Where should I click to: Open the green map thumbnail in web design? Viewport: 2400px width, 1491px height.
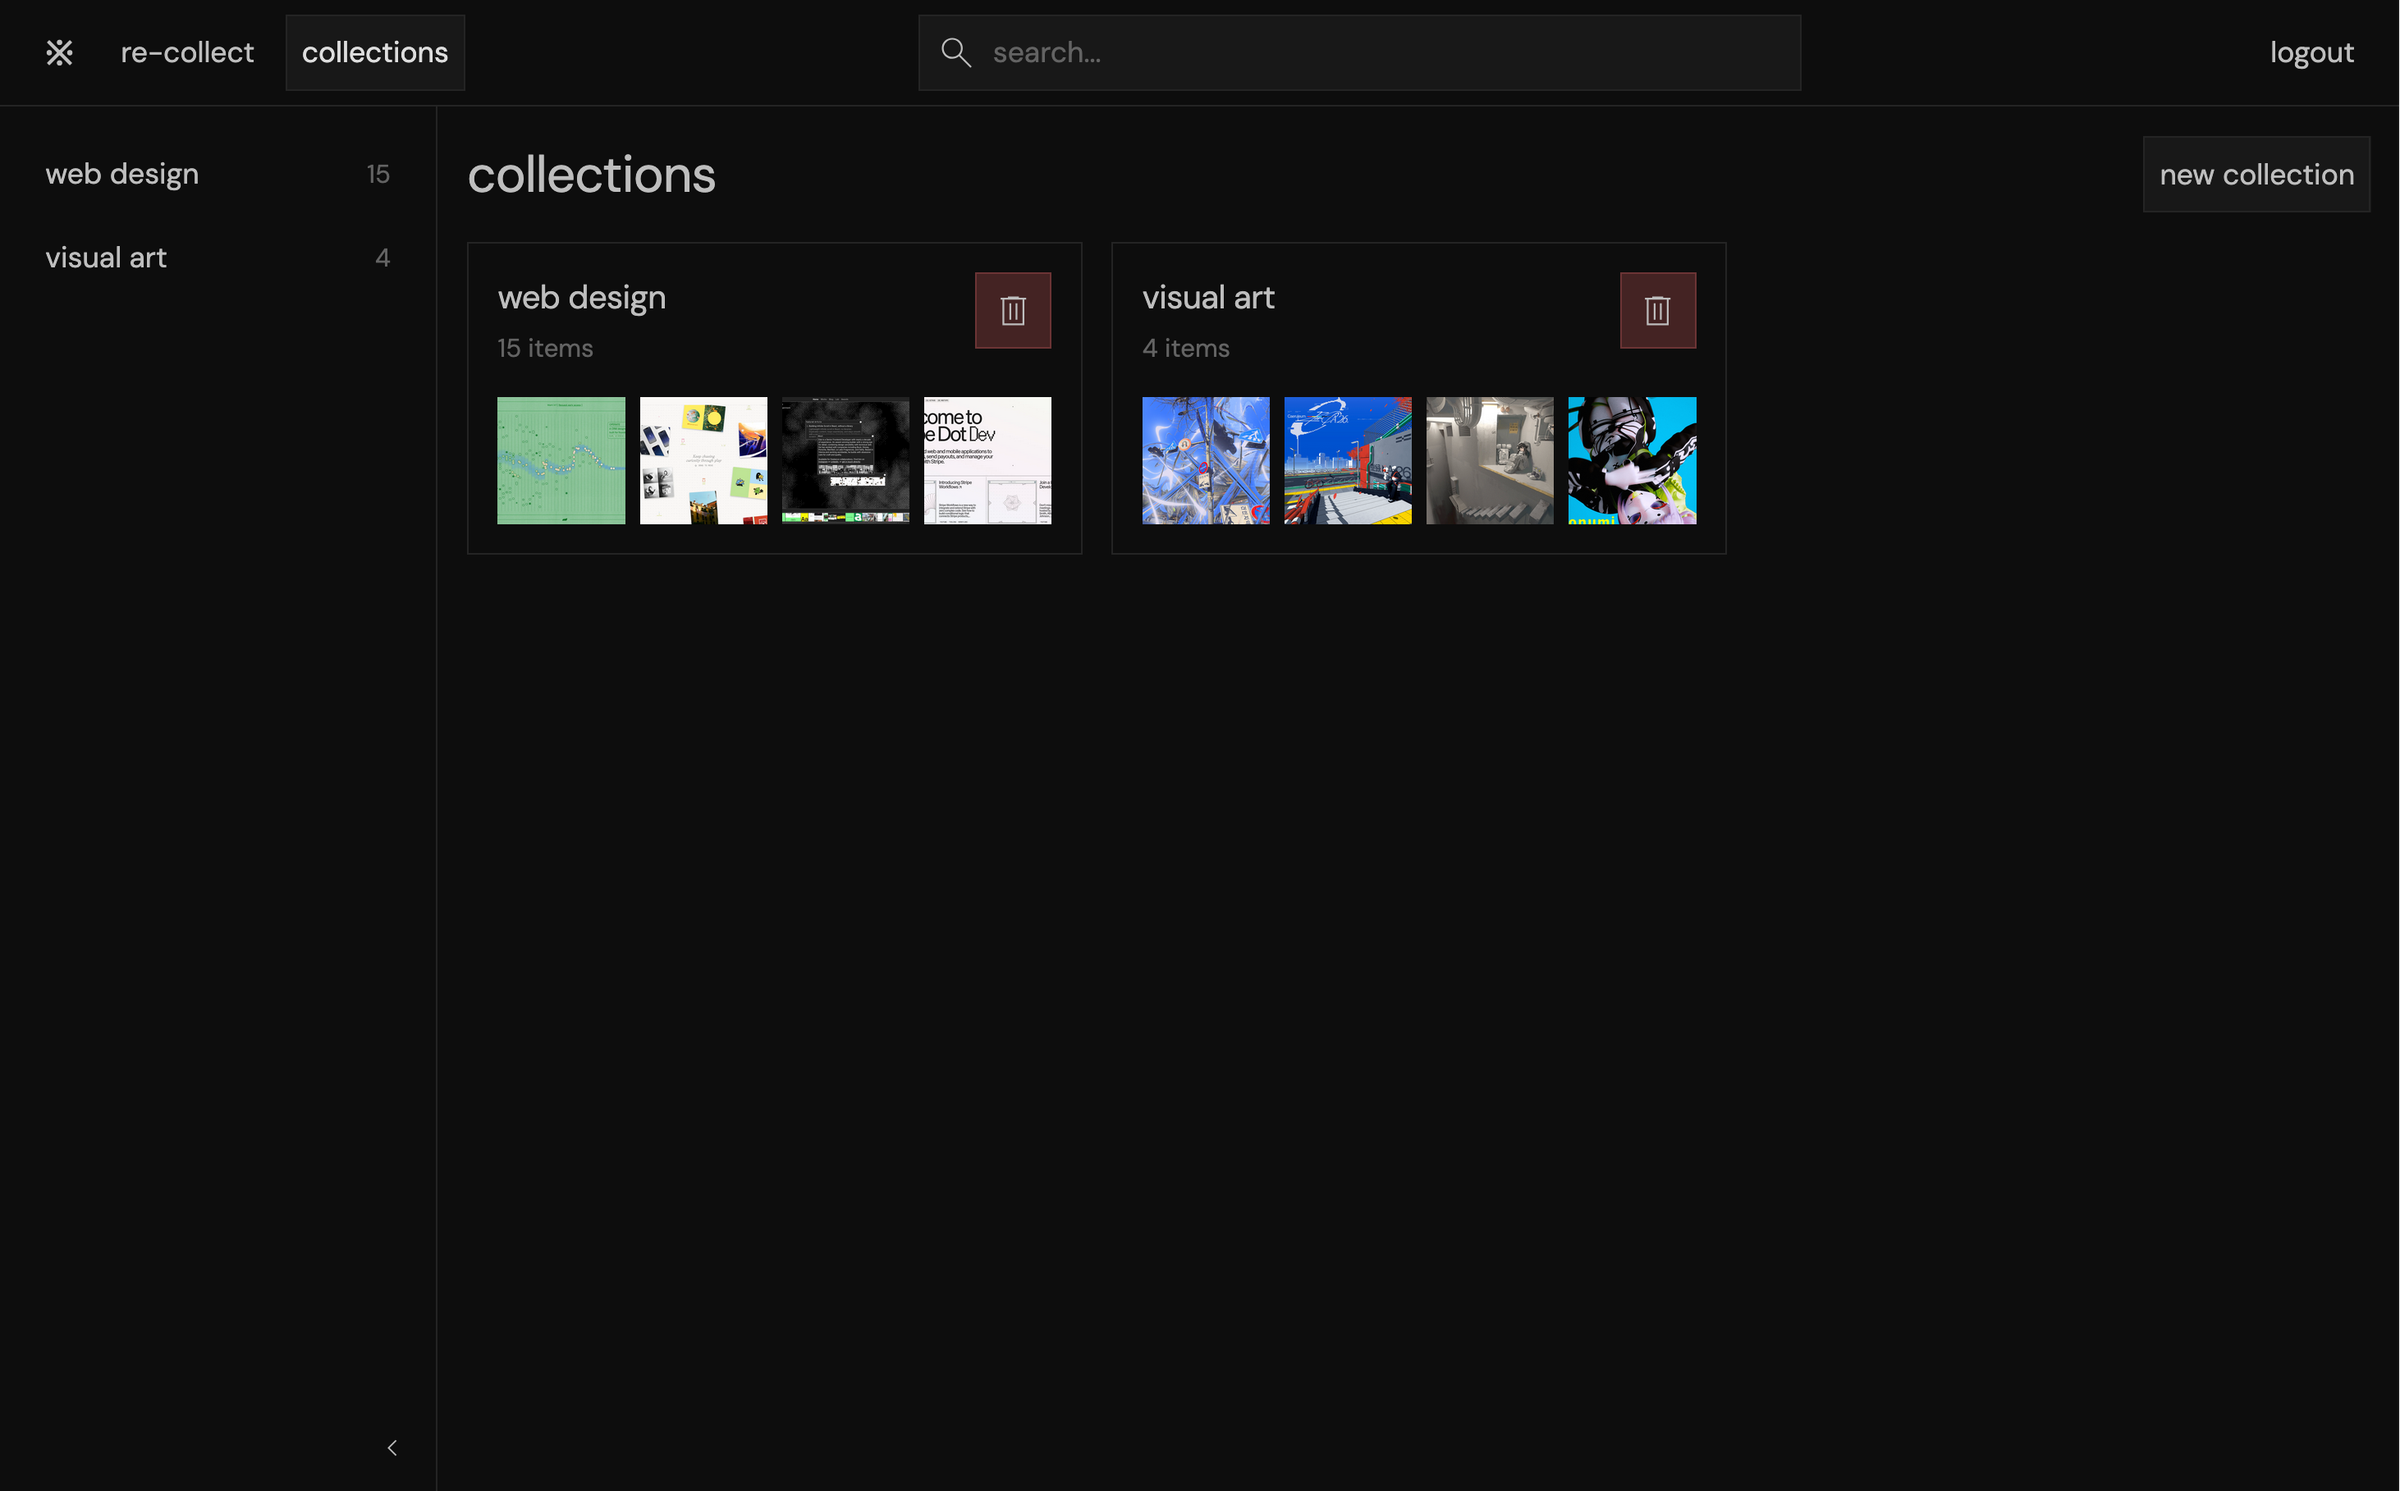pyautogui.click(x=560, y=460)
